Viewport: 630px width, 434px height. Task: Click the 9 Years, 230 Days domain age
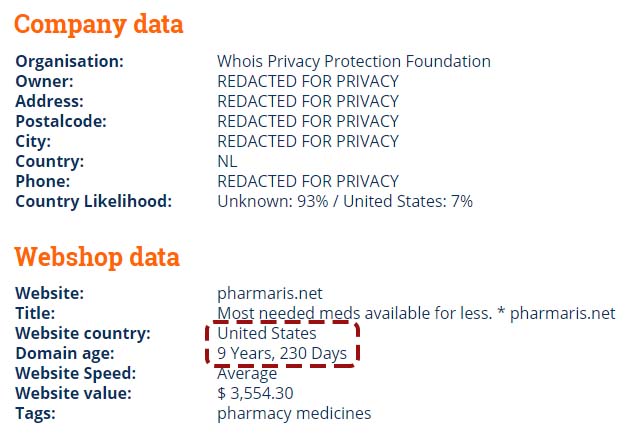click(x=282, y=354)
